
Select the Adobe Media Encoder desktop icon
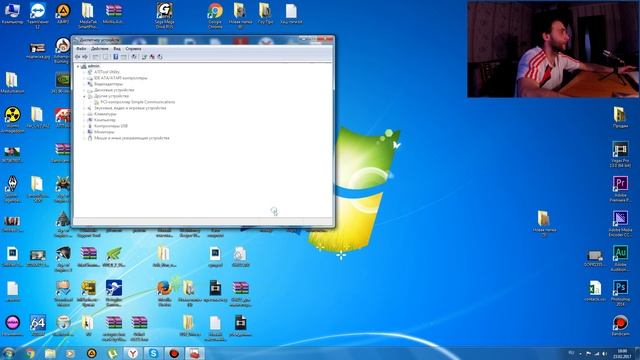pos(620,224)
